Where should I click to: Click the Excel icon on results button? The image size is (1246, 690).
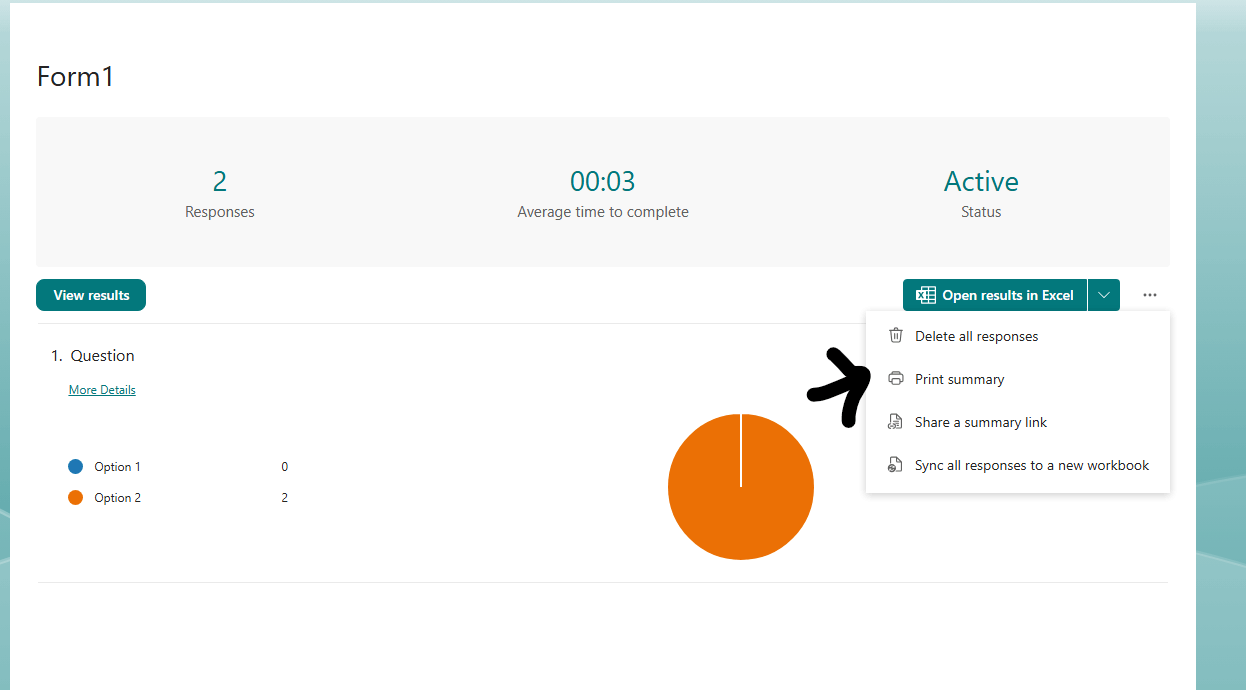(x=926, y=295)
